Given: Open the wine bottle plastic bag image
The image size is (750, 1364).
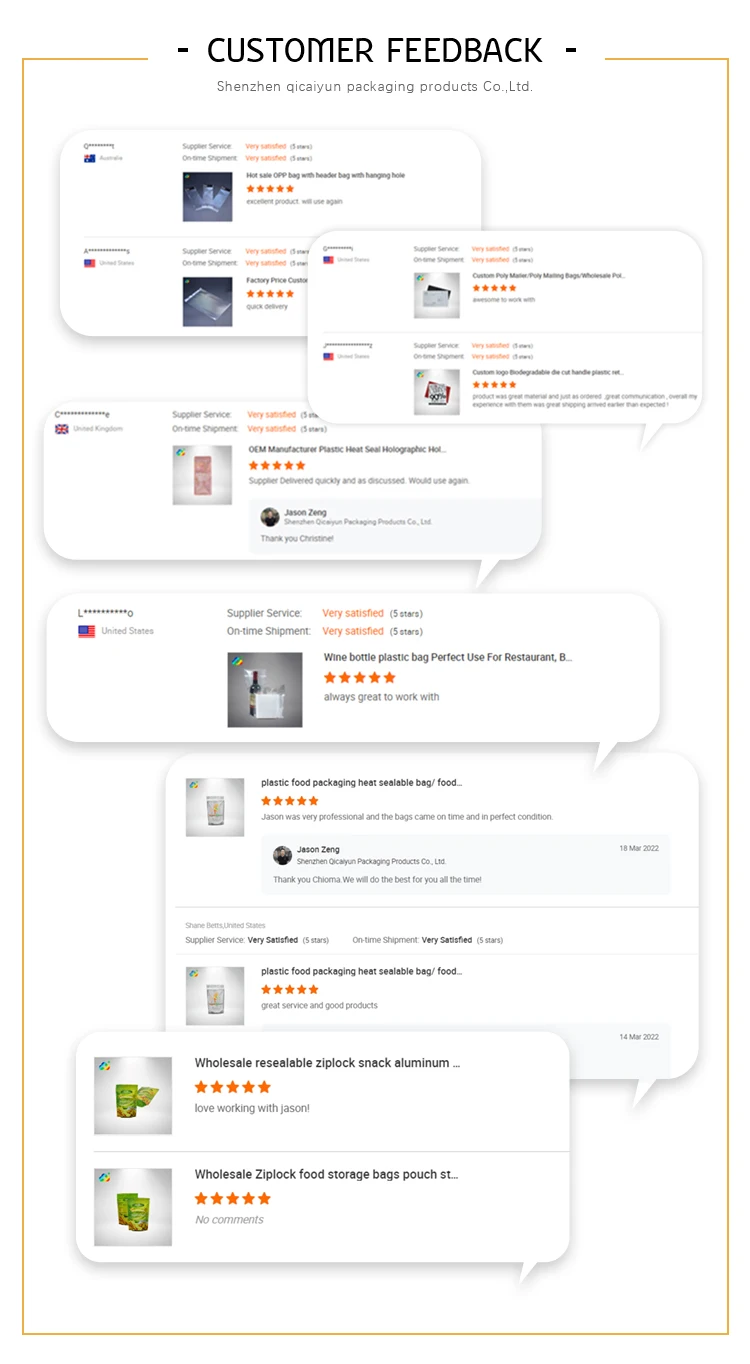Looking at the screenshot, I should click(x=265, y=690).
